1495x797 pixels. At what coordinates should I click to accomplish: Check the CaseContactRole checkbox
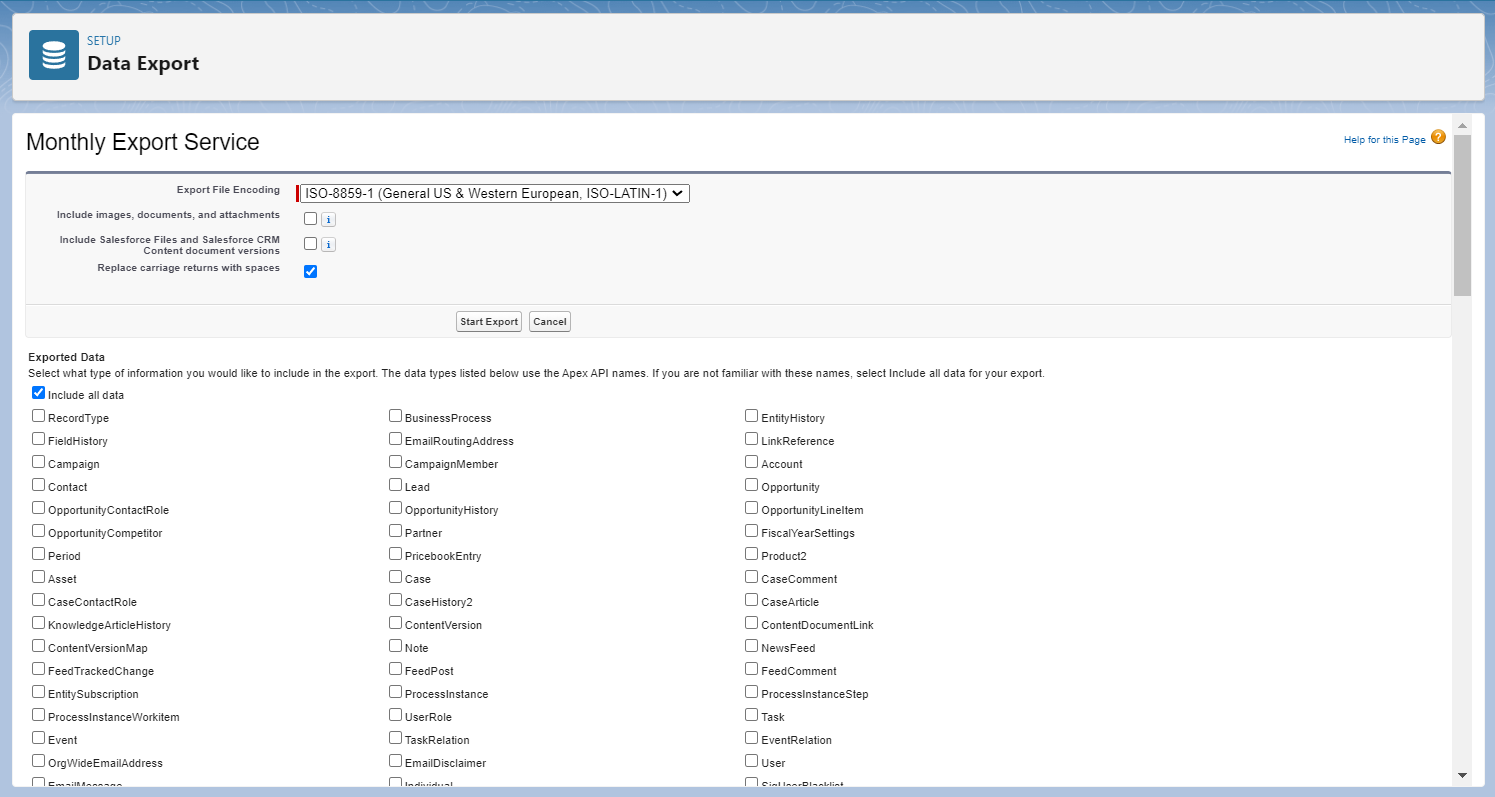[38, 600]
